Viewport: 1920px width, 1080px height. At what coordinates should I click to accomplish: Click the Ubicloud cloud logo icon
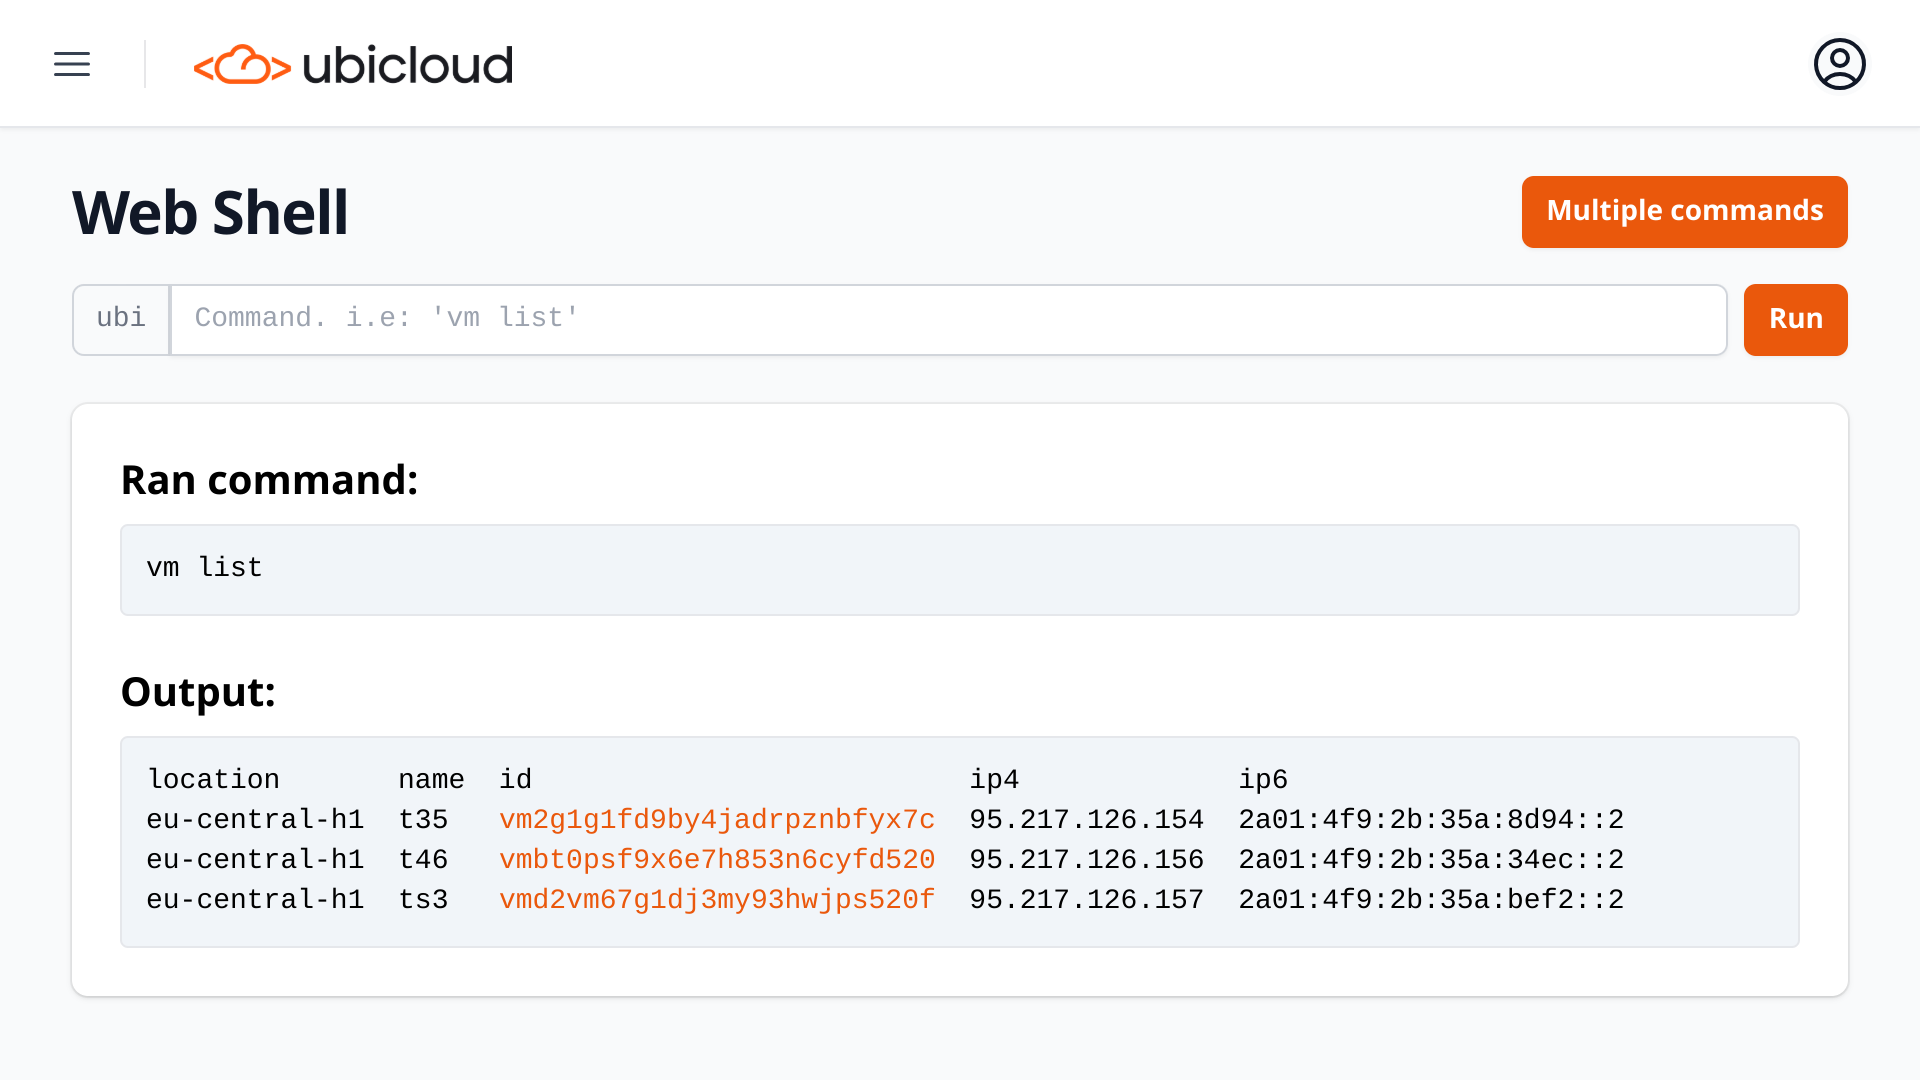(242, 65)
